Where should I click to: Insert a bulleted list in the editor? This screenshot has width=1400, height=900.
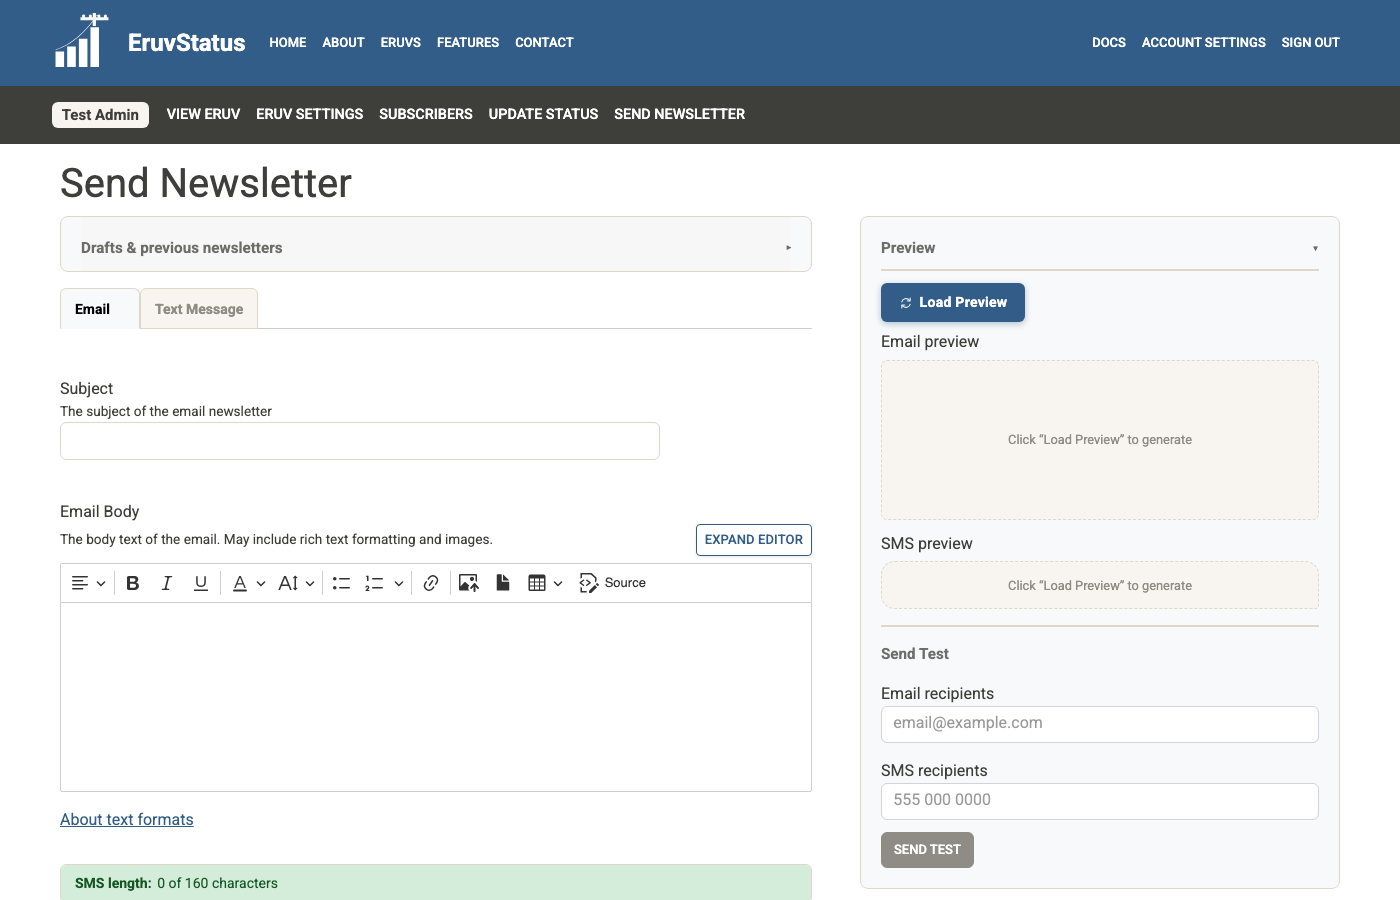tap(341, 582)
